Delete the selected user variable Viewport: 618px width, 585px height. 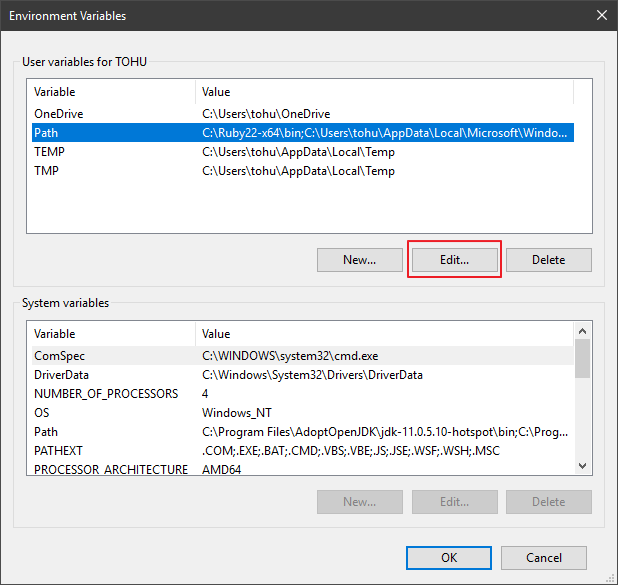(548, 260)
